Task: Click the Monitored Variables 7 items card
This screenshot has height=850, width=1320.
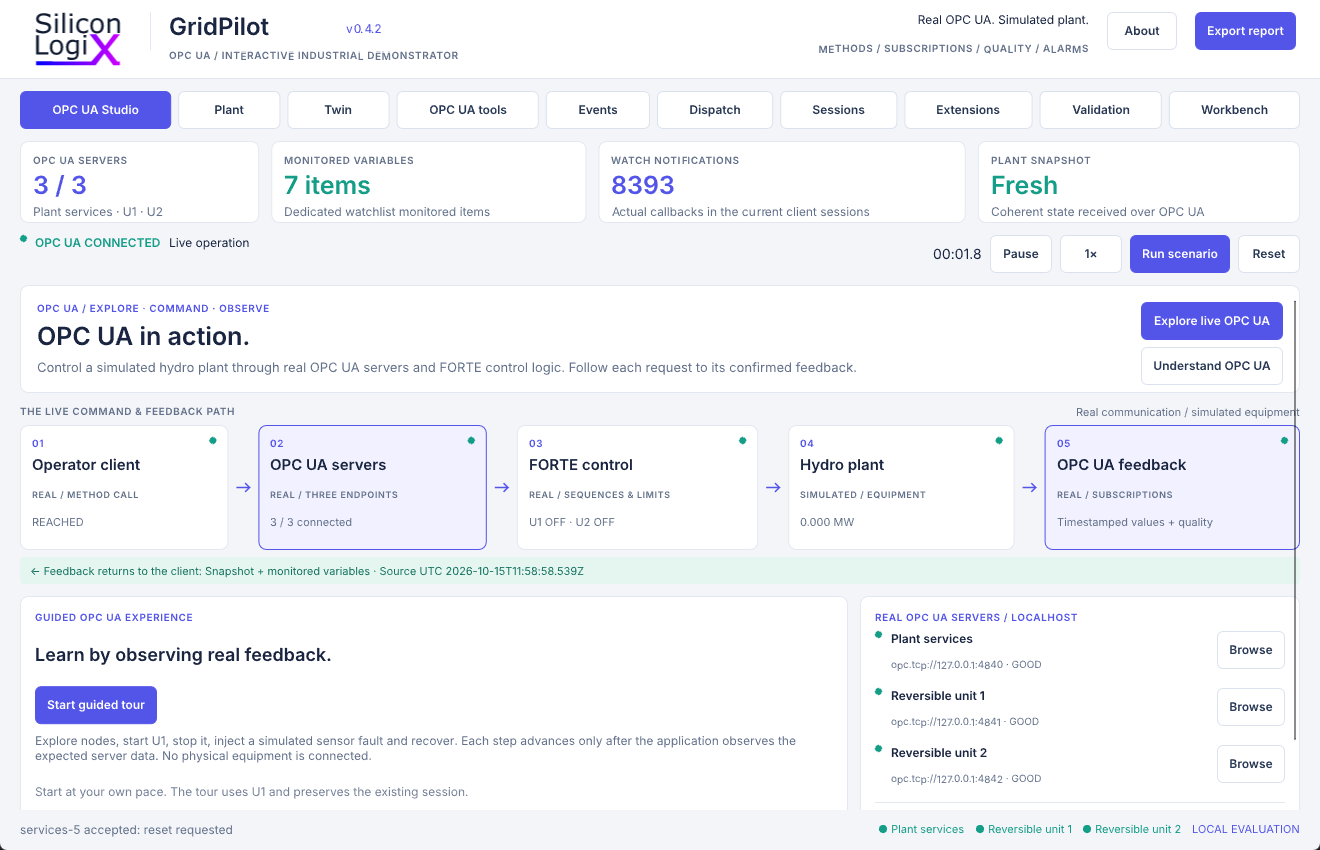Action: pyautogui.click(x=429, y=182)
